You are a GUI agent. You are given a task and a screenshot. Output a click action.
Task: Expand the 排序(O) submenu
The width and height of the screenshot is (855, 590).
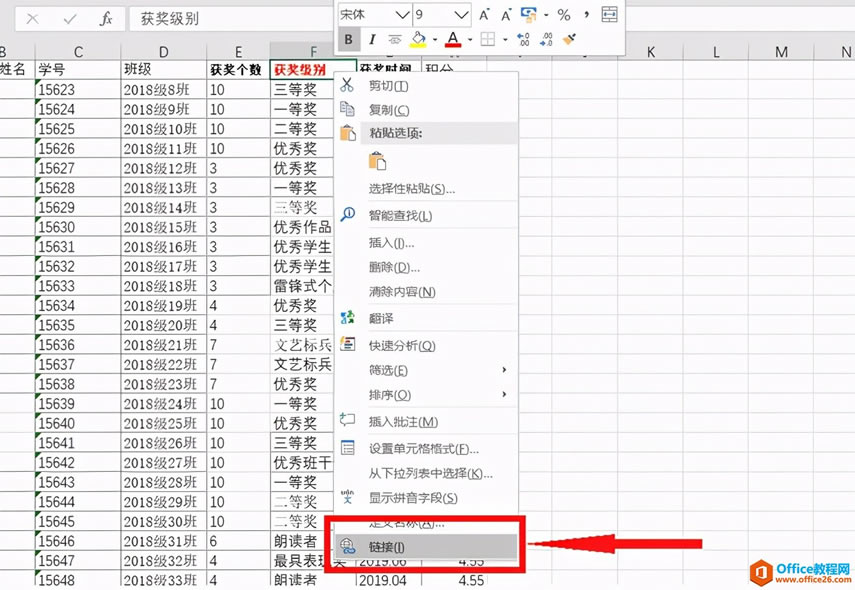(504, 394)
